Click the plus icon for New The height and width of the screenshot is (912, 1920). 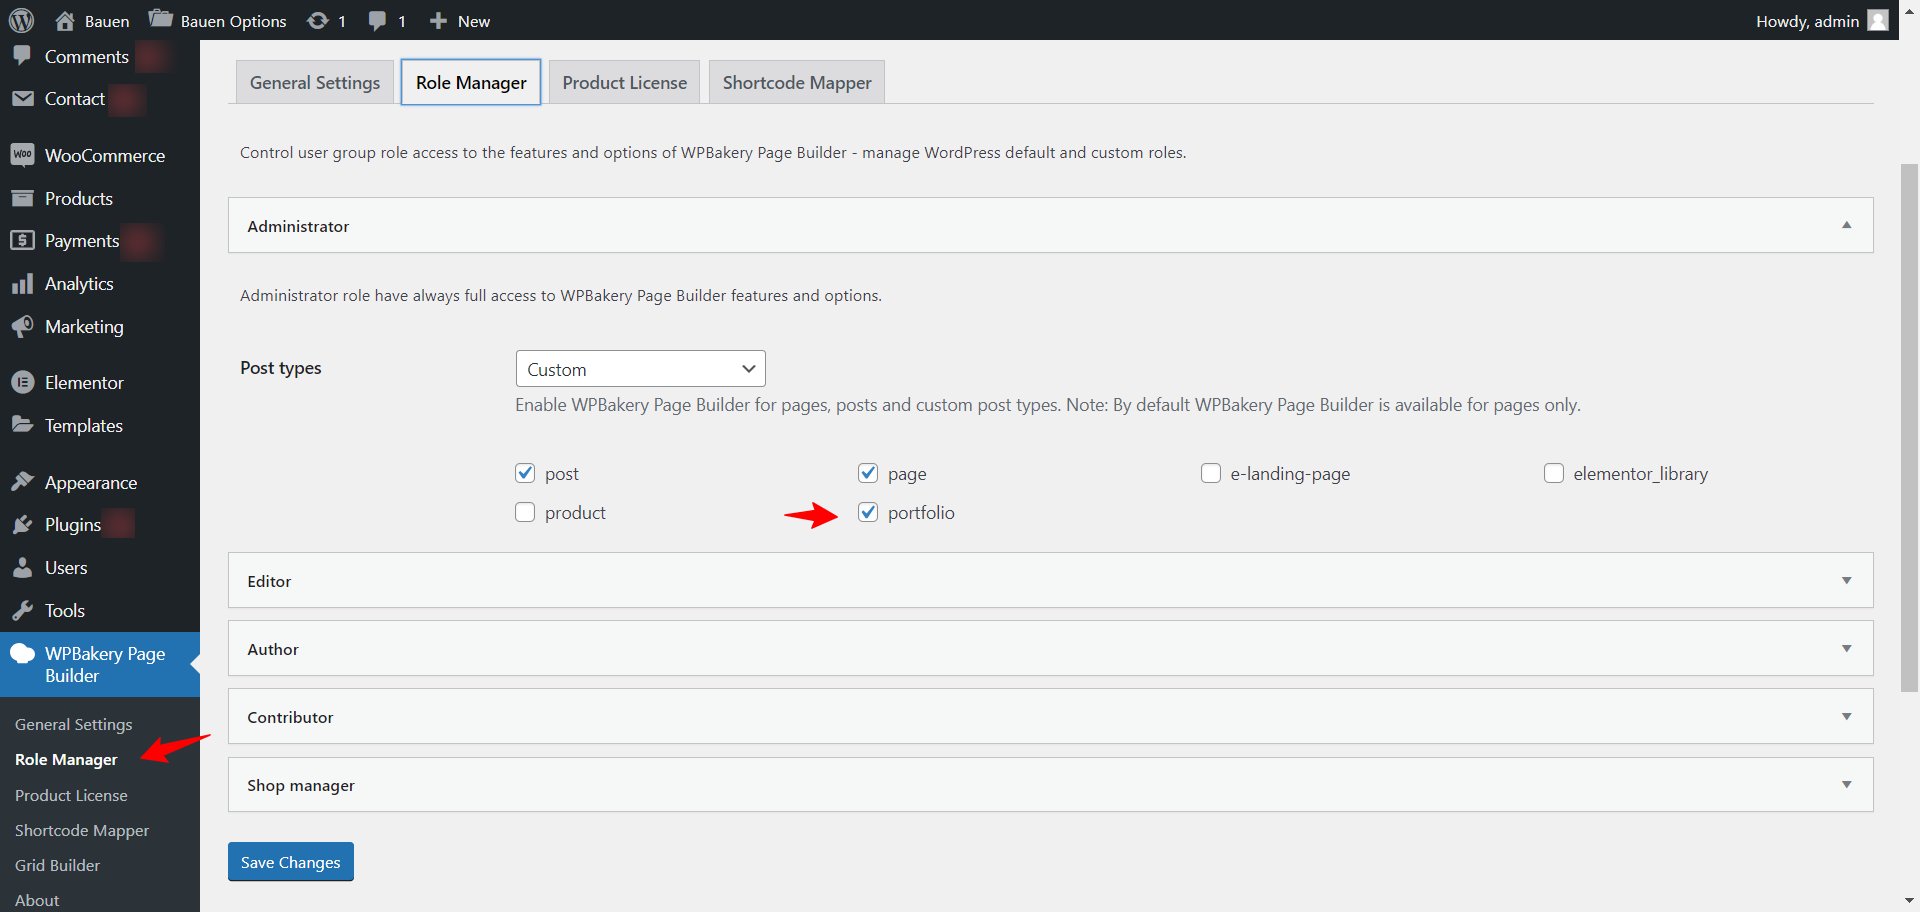point(438,21)
